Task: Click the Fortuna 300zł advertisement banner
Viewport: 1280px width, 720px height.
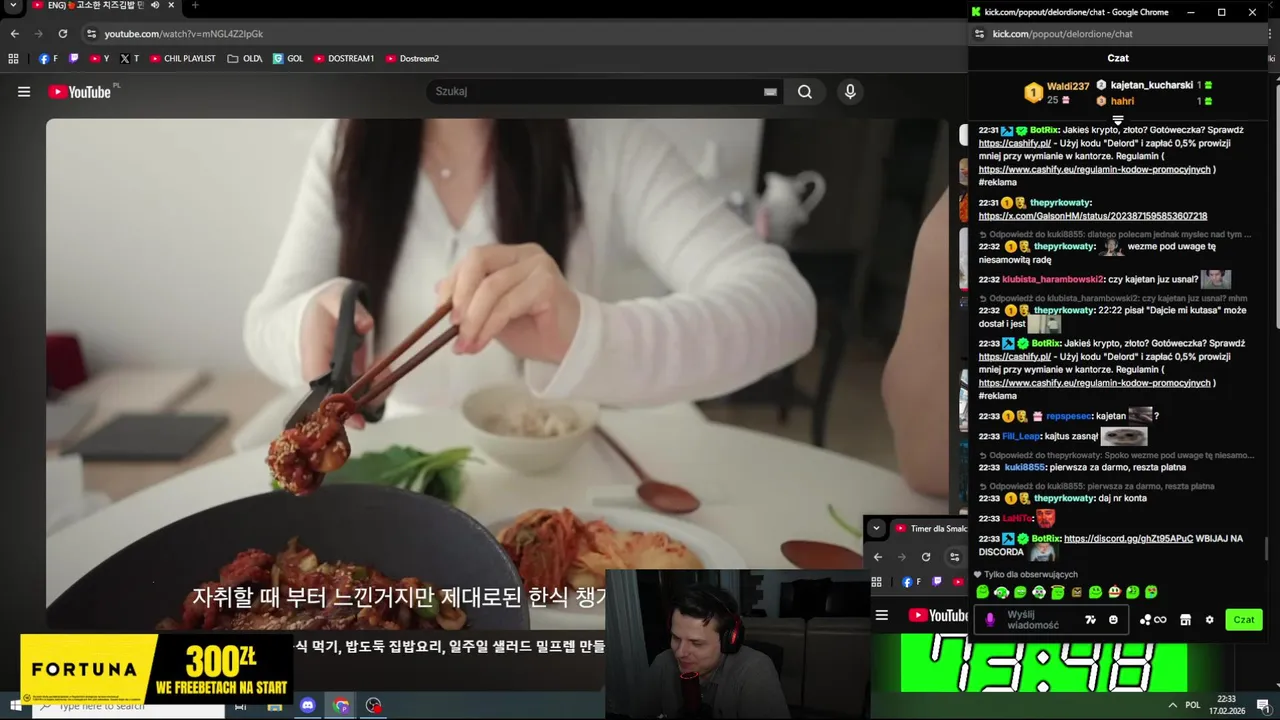Action: click(156, 668)
